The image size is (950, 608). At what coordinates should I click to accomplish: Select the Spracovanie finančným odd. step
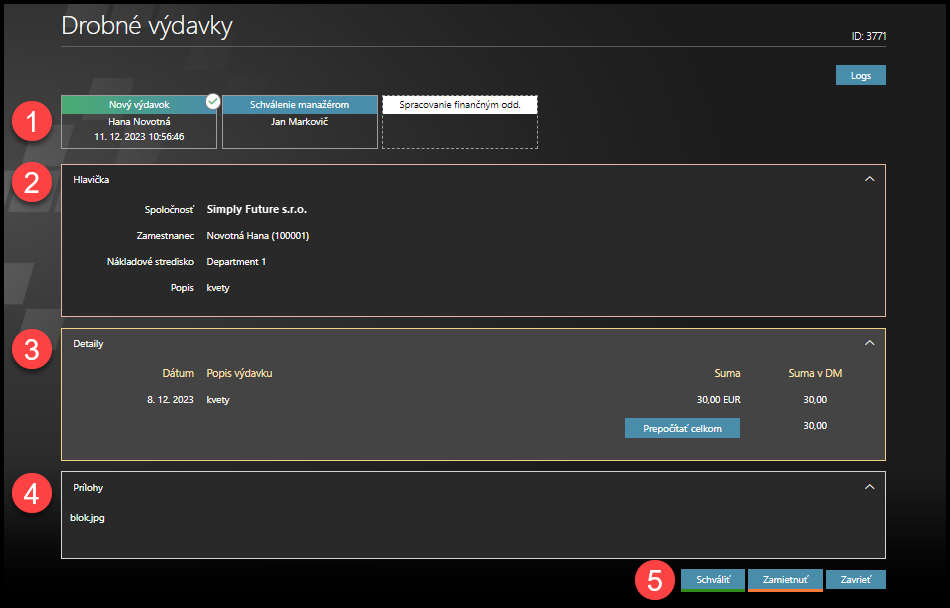tap(460, 105)
